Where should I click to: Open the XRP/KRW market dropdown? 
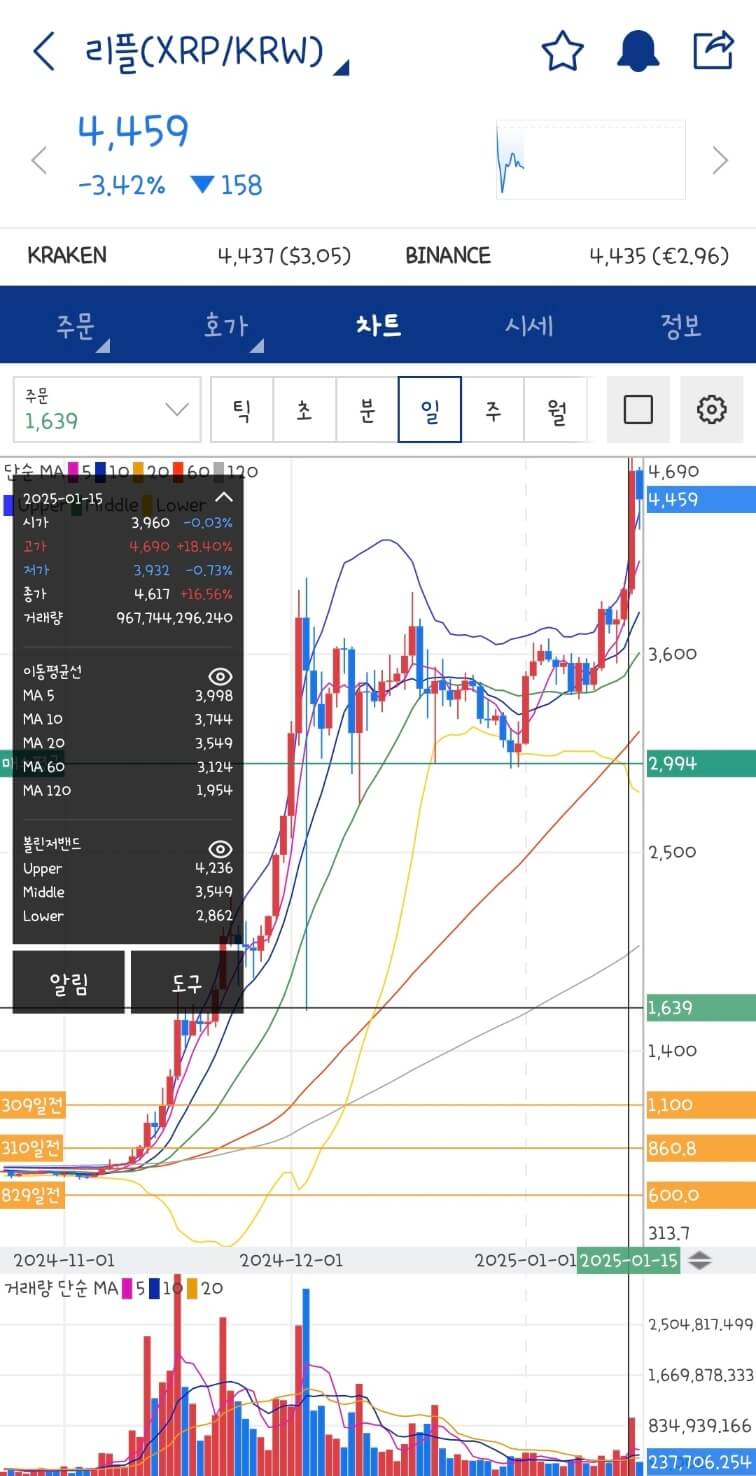(217, 53)
